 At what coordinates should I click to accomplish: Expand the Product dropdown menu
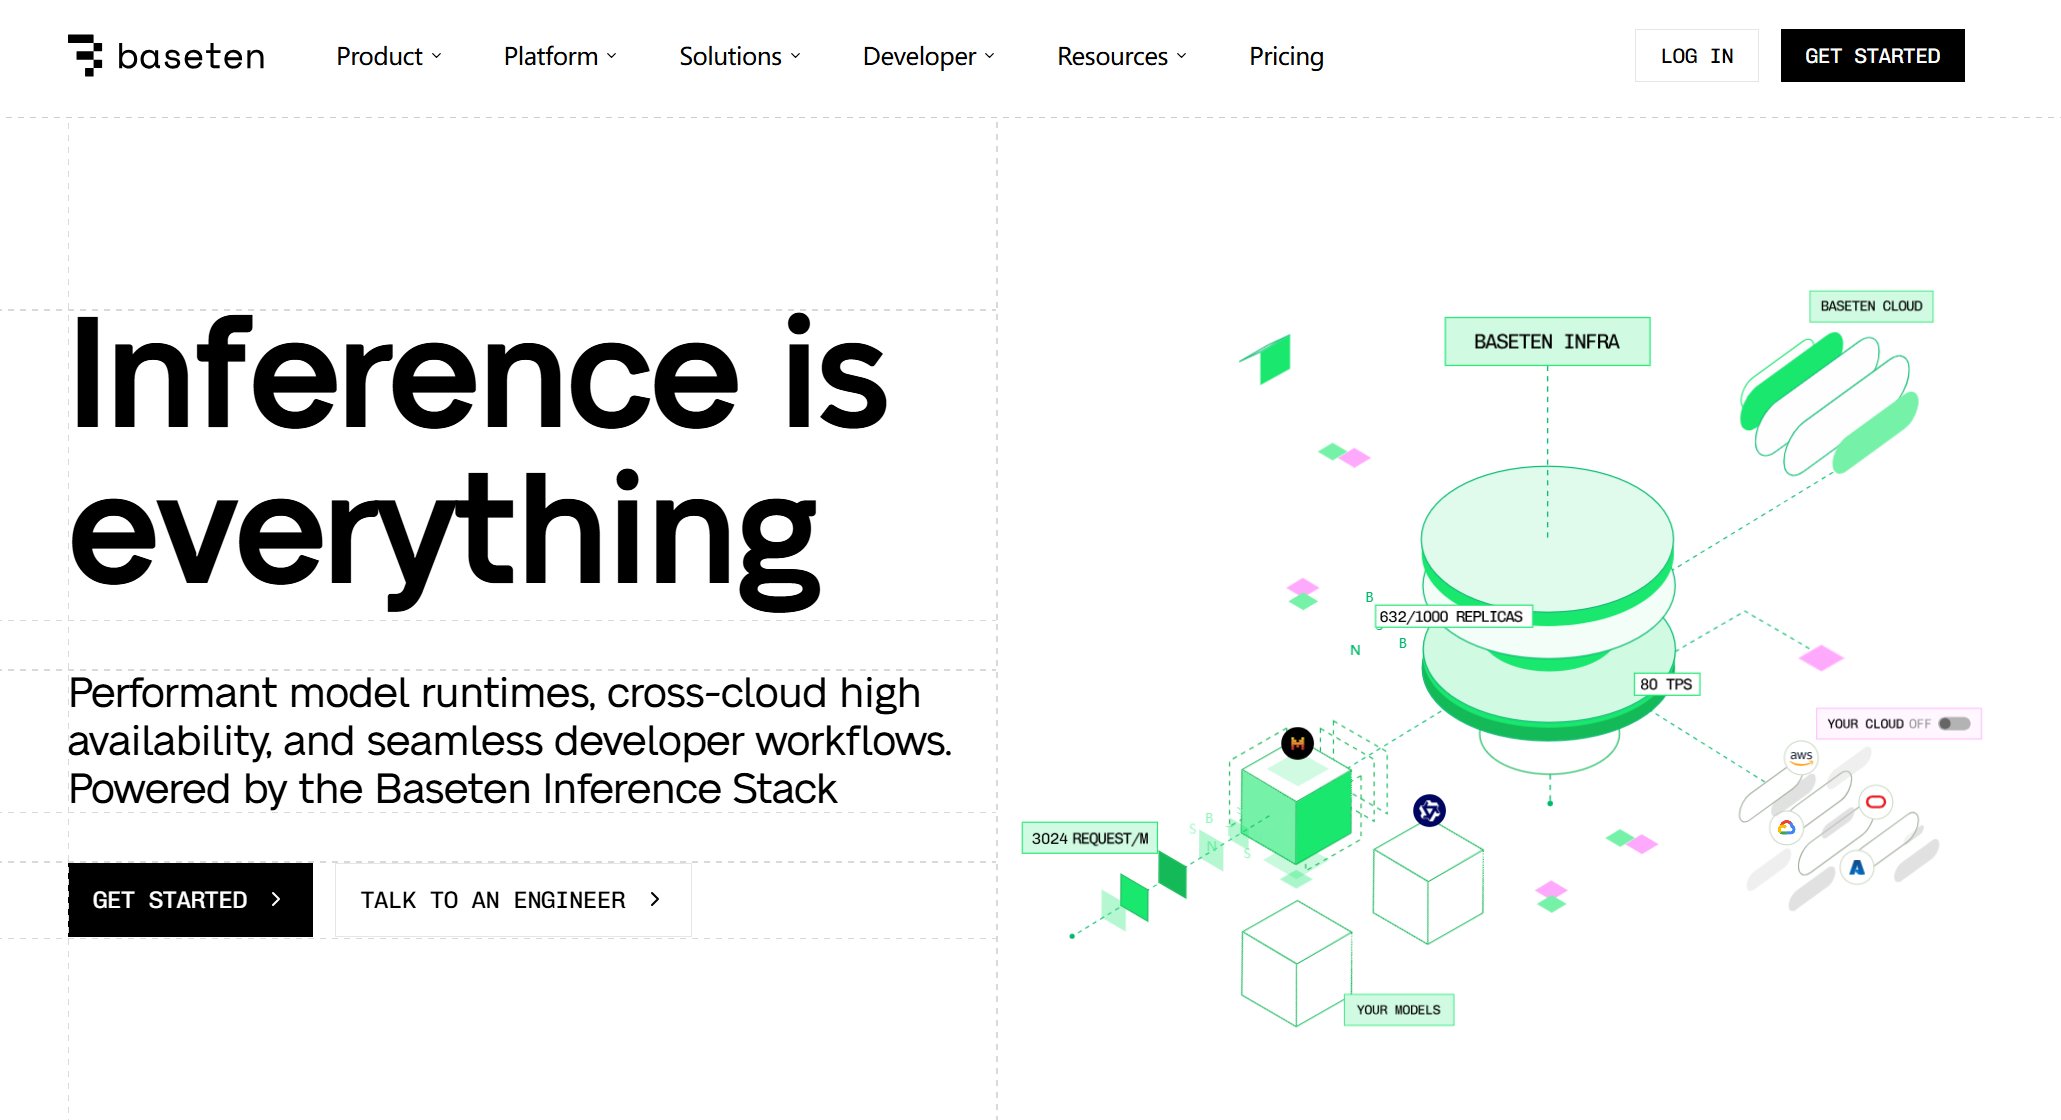coord(388,57)
